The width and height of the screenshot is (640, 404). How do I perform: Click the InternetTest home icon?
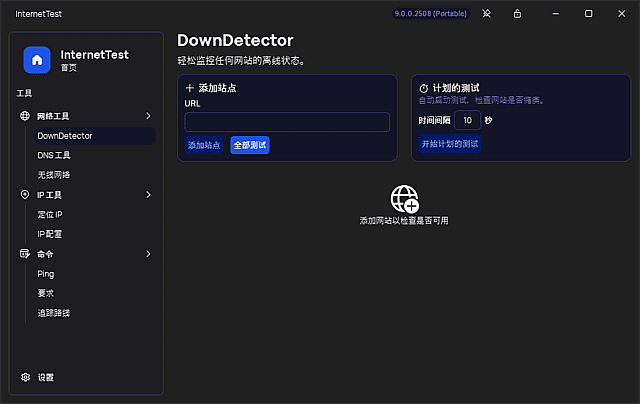[37, 60]
